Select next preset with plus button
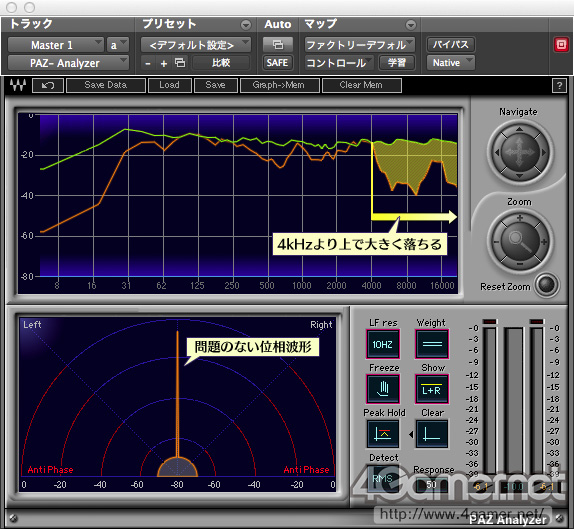 click(x=164, y=63)
